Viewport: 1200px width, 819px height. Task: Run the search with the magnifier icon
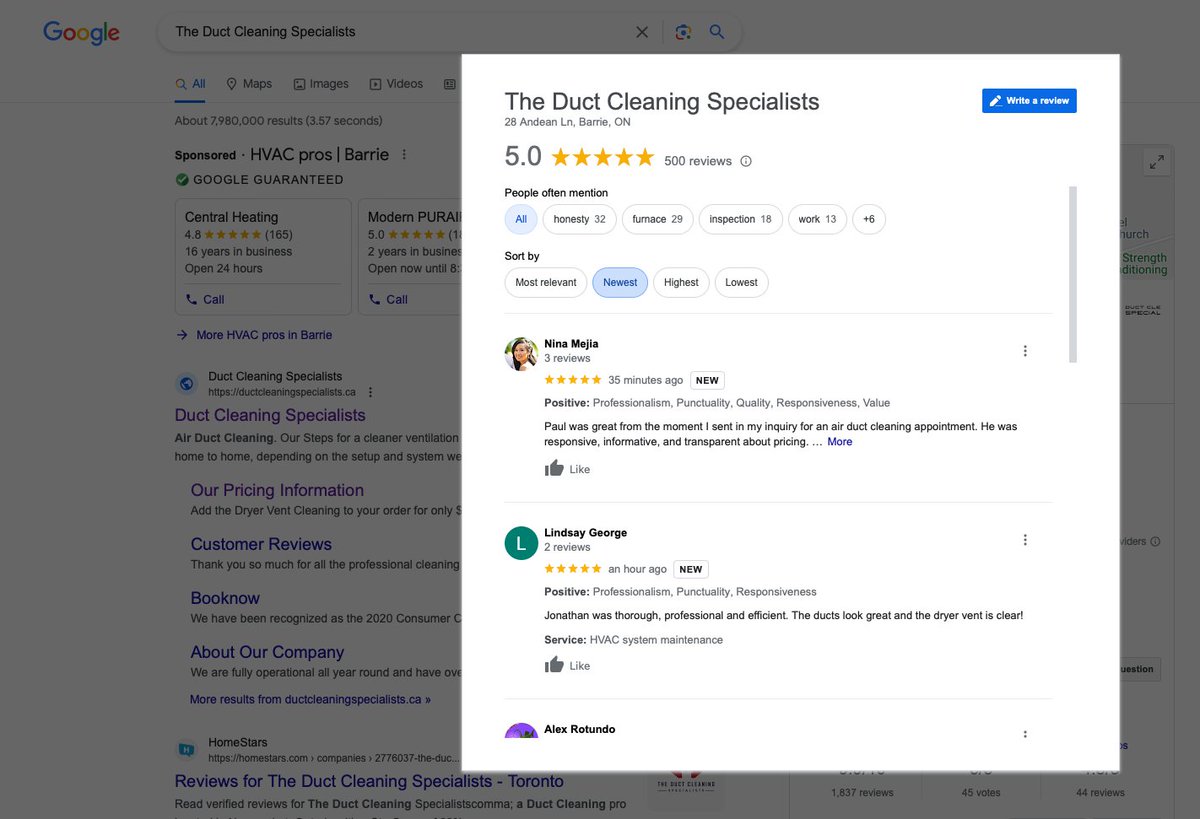717,32
